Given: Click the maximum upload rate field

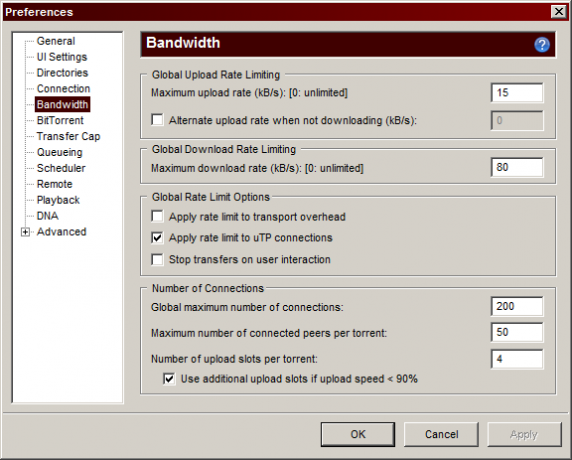Looking at the screenshot, I should [517, 93].
